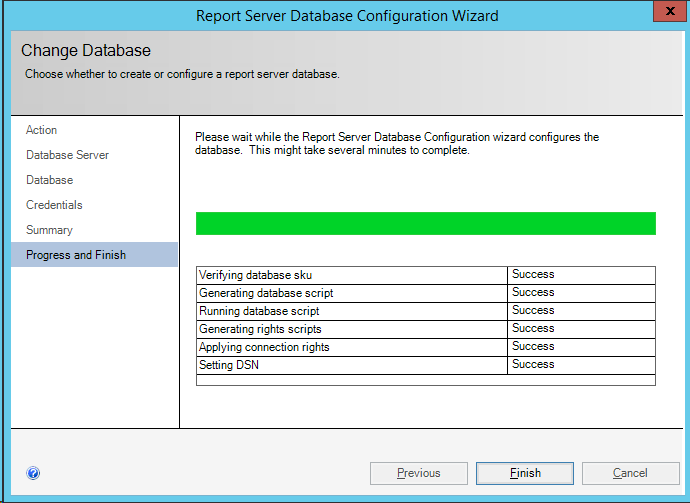Screen dimensions: 690x503
Task: Pick the Setting DSN task row
Action: (x=230, y=365)
